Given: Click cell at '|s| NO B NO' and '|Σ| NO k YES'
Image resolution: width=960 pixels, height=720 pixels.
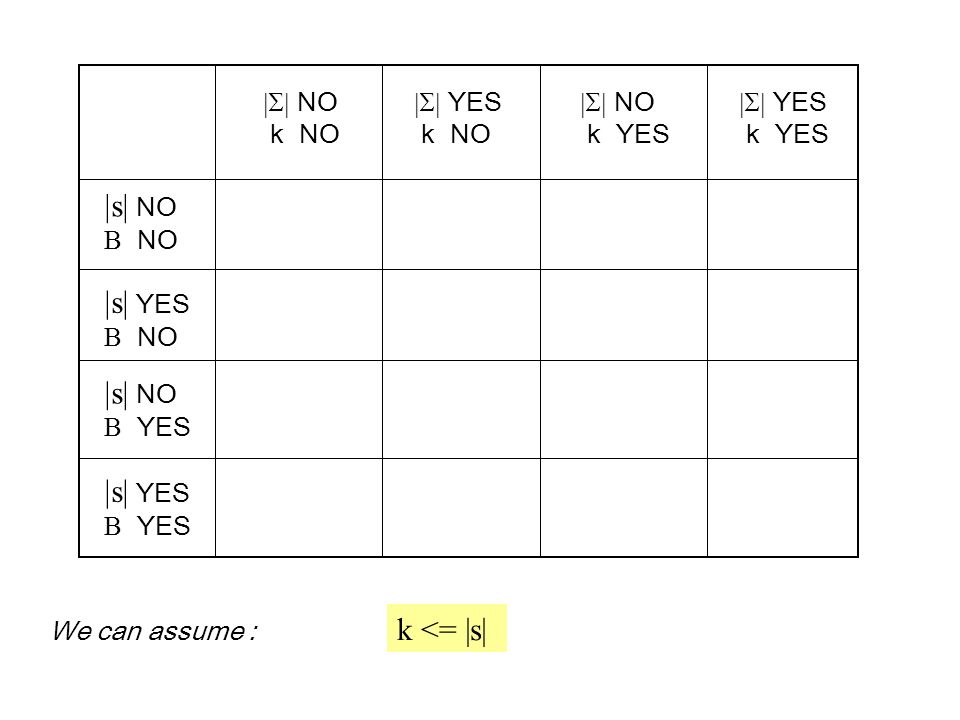Looking at the screenshot, I should coord(624,224).
